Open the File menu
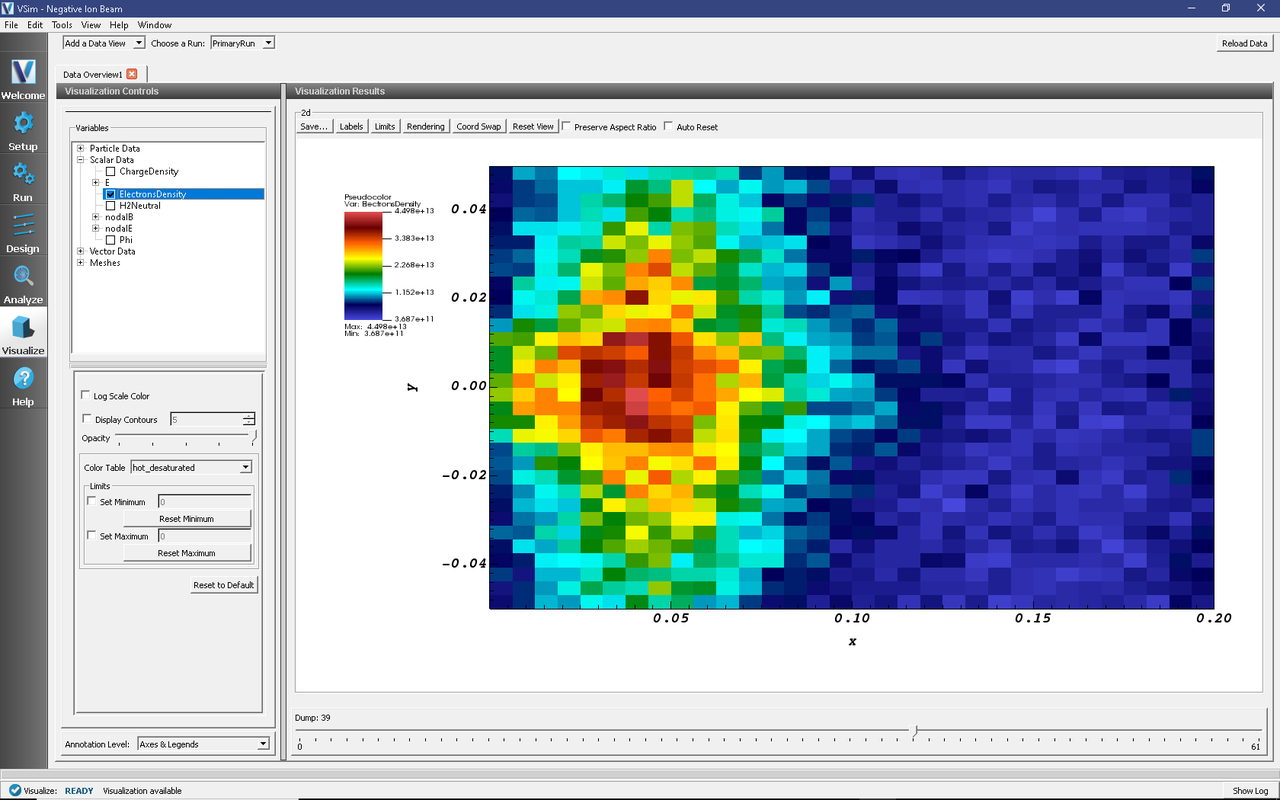This screenshot has height=800, width=1280. [11, 25]
